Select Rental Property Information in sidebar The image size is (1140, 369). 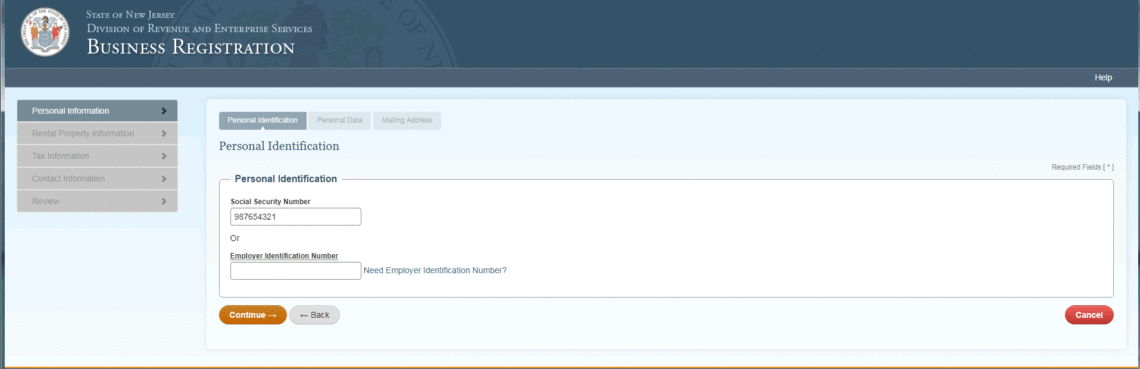click(x=97, y=134)
